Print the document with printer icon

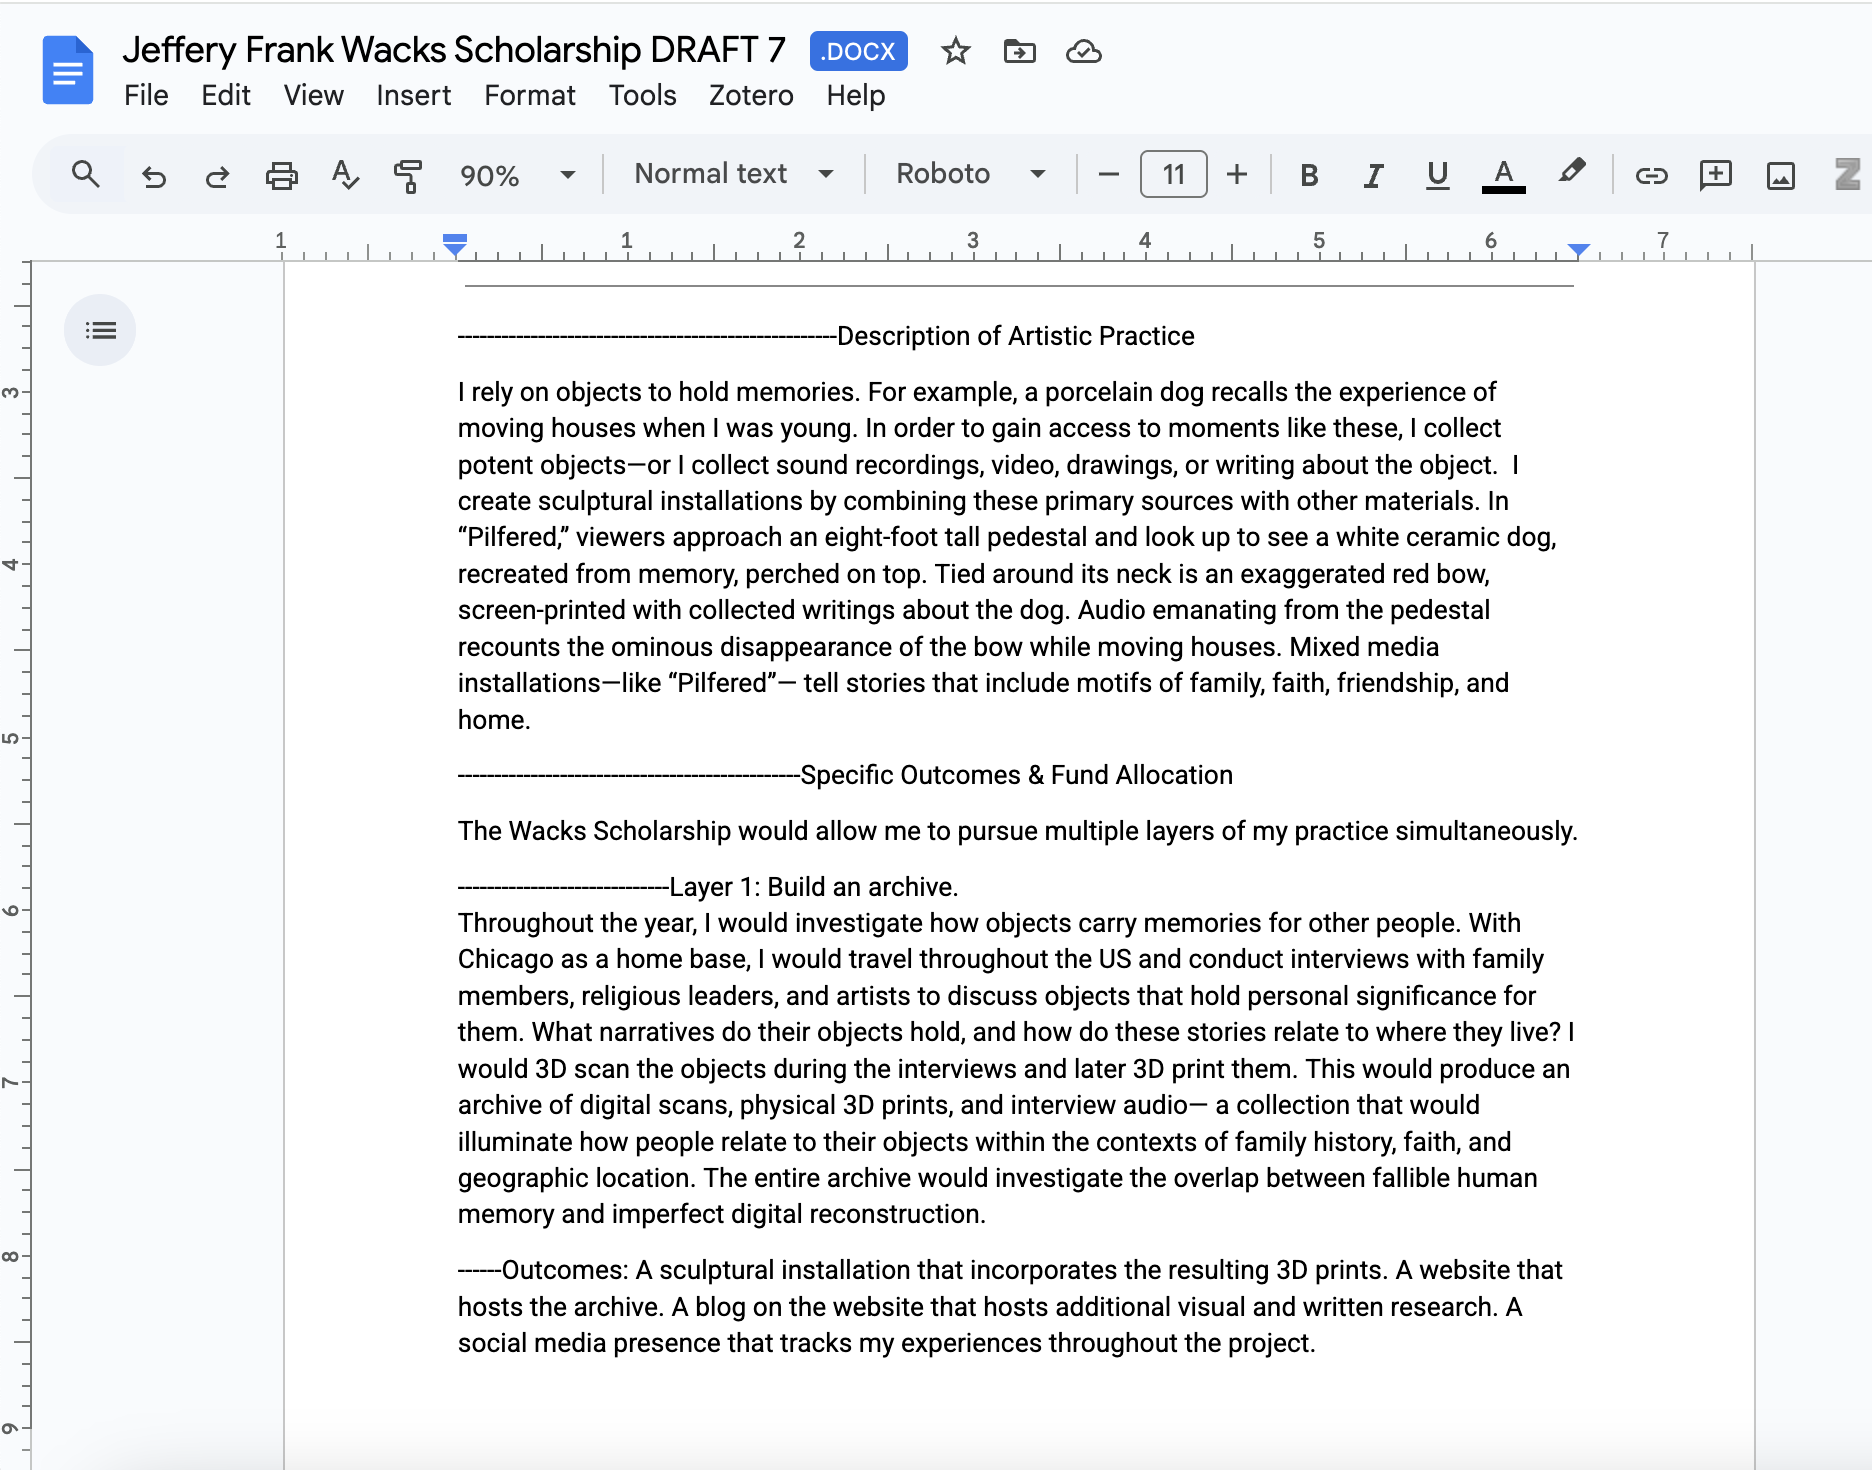[x=282, y=176]
